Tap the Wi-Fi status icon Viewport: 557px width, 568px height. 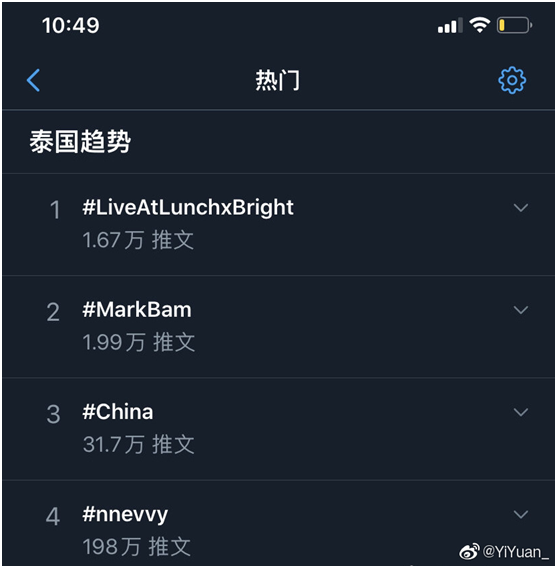point(479,25)
